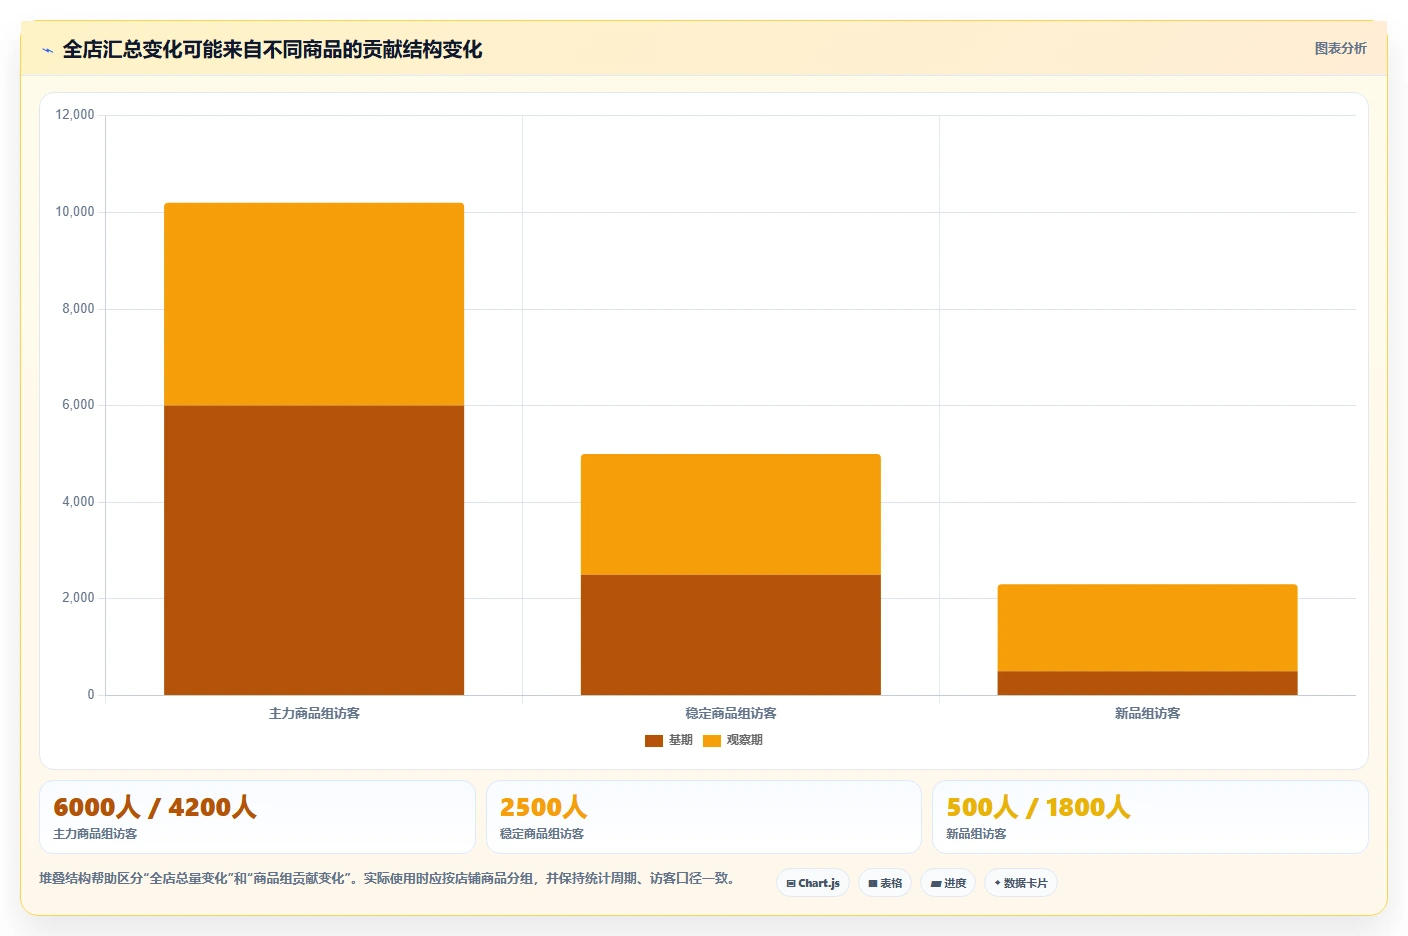Click the 6,000 y-axis tick label
Image resolution: width=1408 pixels, height=936 pixels.
(78, 405)
